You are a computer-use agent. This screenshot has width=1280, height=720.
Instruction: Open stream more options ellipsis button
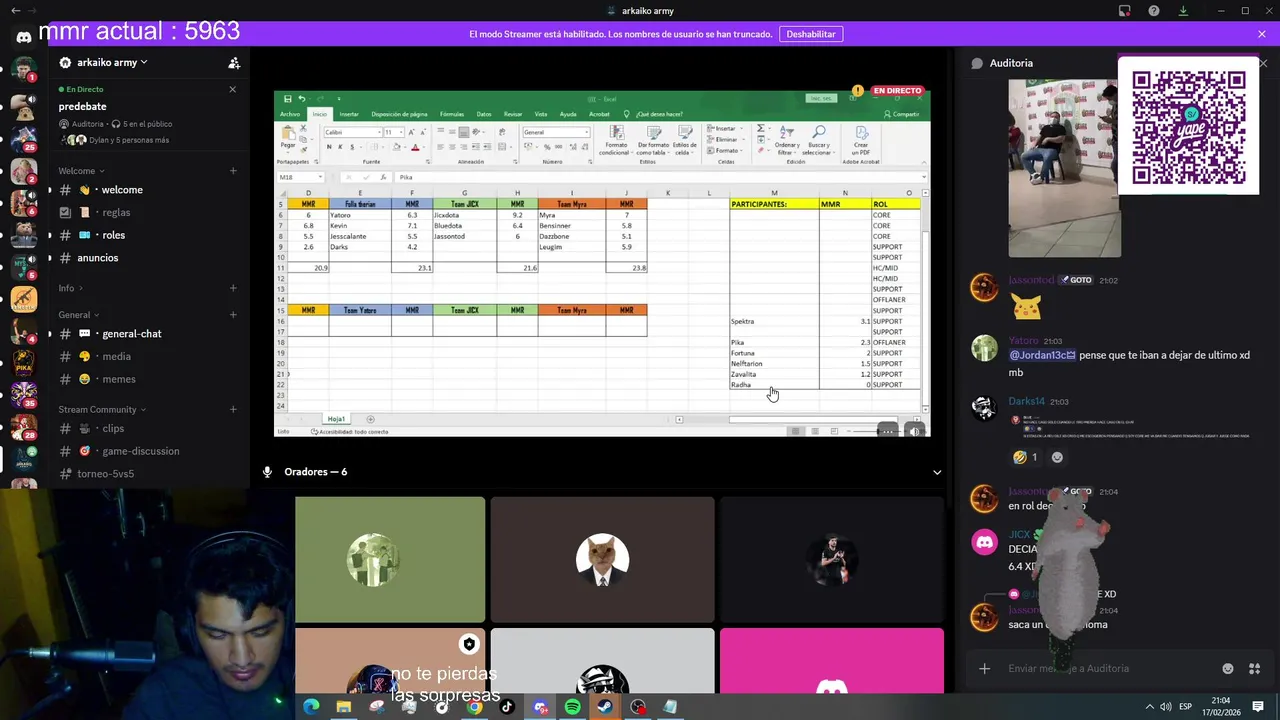tap(887, 431)
